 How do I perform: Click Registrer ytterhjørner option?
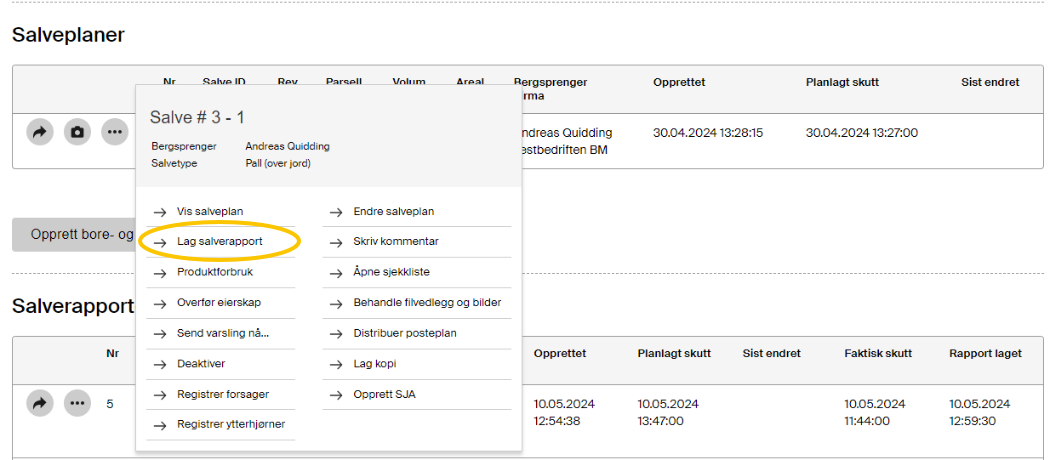pos(230,424)
